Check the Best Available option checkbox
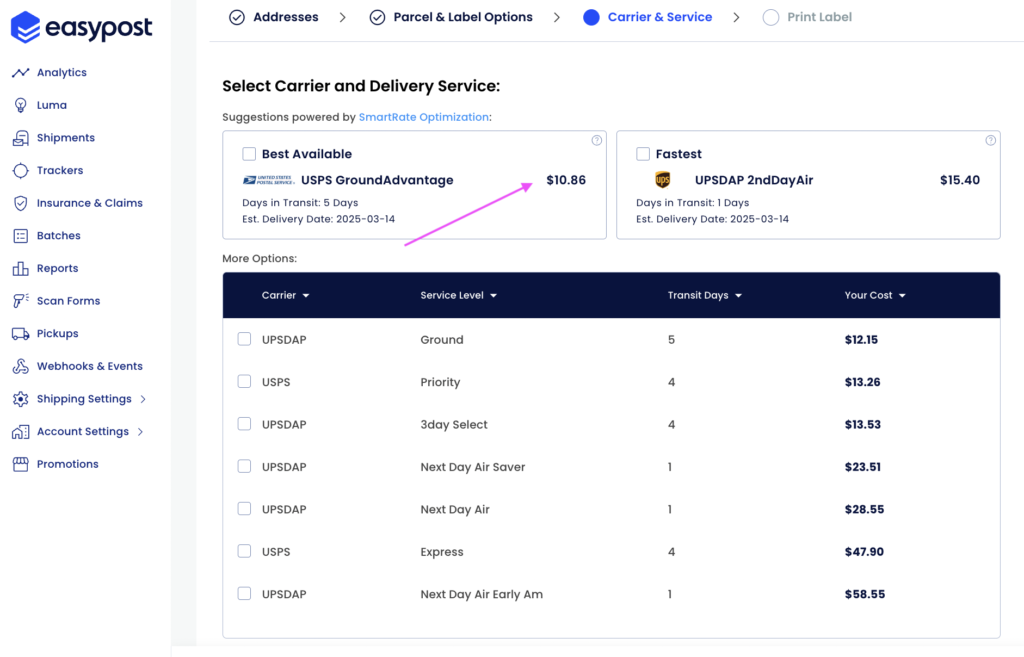The width and height of the screenshot is (1024, 657). pos(249,154)
